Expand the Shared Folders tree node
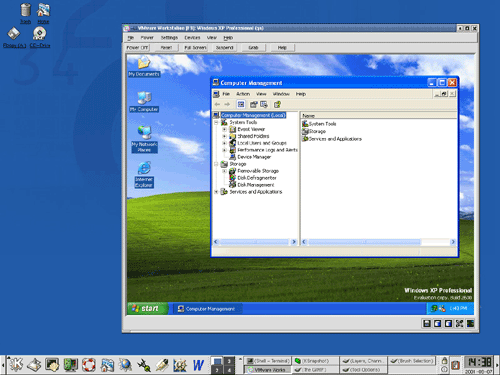Screen dimensions: 500x375 (224, 136)
